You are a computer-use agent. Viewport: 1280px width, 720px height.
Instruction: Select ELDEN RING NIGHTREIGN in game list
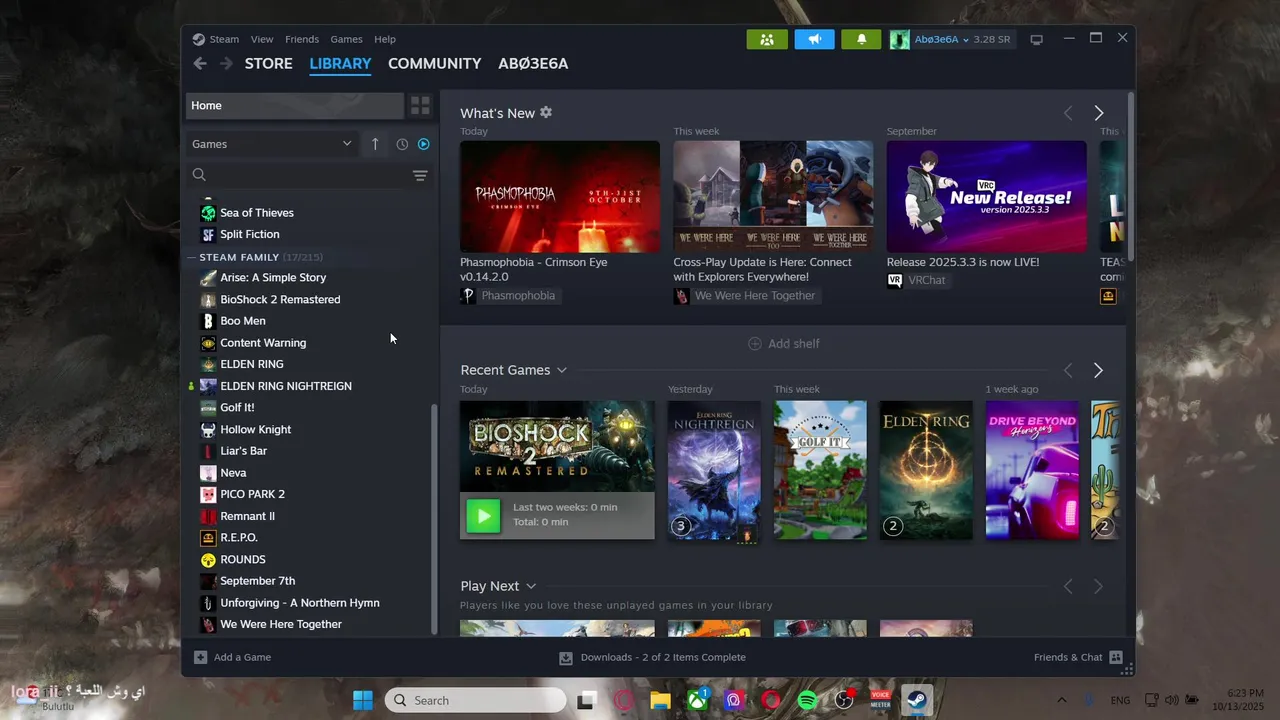click(286, 386)
